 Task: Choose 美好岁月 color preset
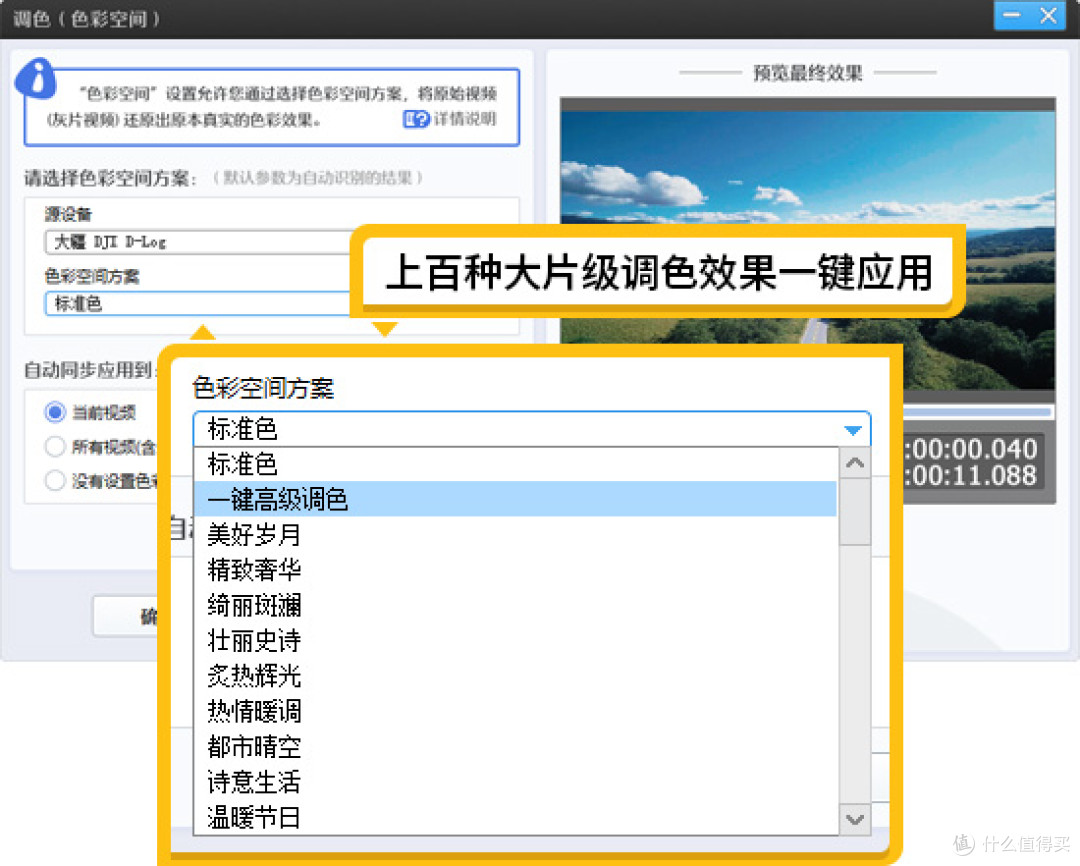(x=516, y=535)
